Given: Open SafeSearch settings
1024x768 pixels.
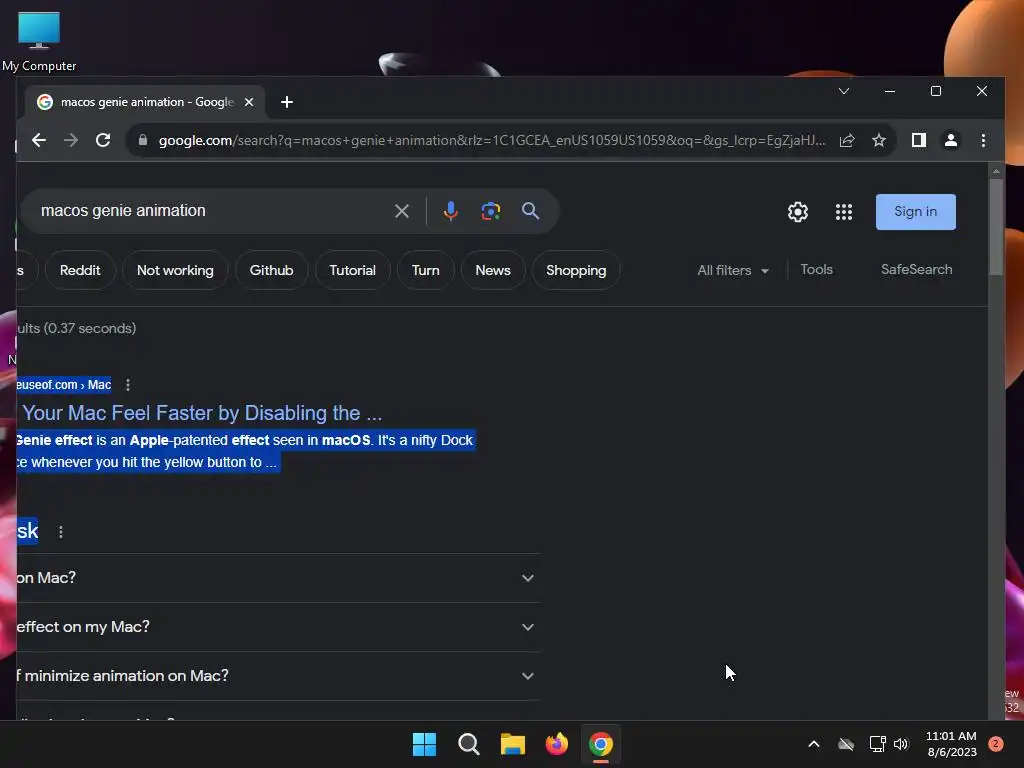Looking at the screenshot, I should pos(916,270).
